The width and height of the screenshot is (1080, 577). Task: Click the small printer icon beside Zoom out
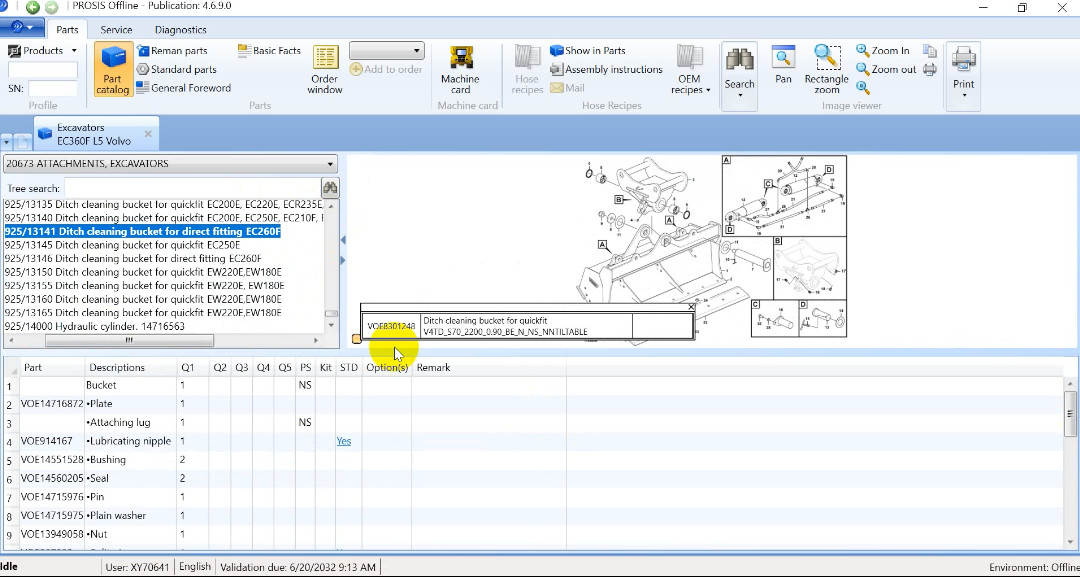930,69
